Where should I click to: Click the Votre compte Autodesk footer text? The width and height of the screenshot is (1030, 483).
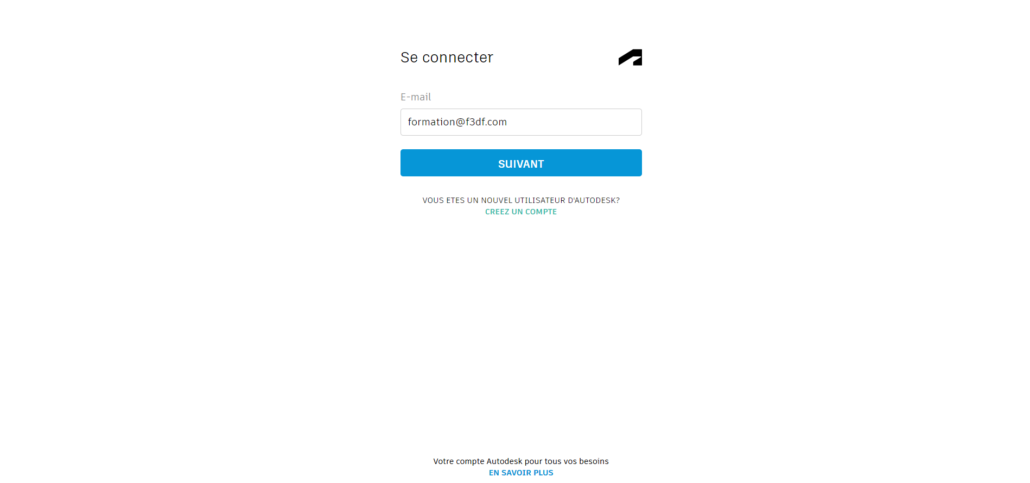(521, 461)
